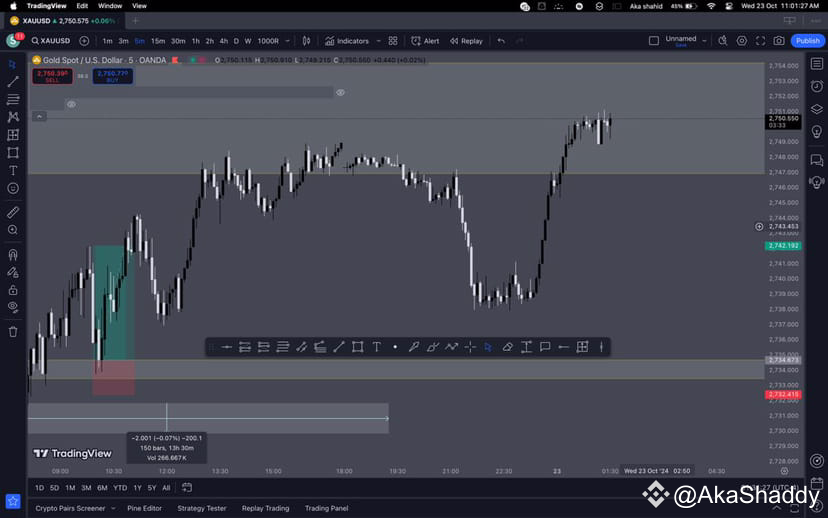Click the blue Publish button
Image resolution: width=828 pixels, height=518 pixels.
(x=807, y=41)
